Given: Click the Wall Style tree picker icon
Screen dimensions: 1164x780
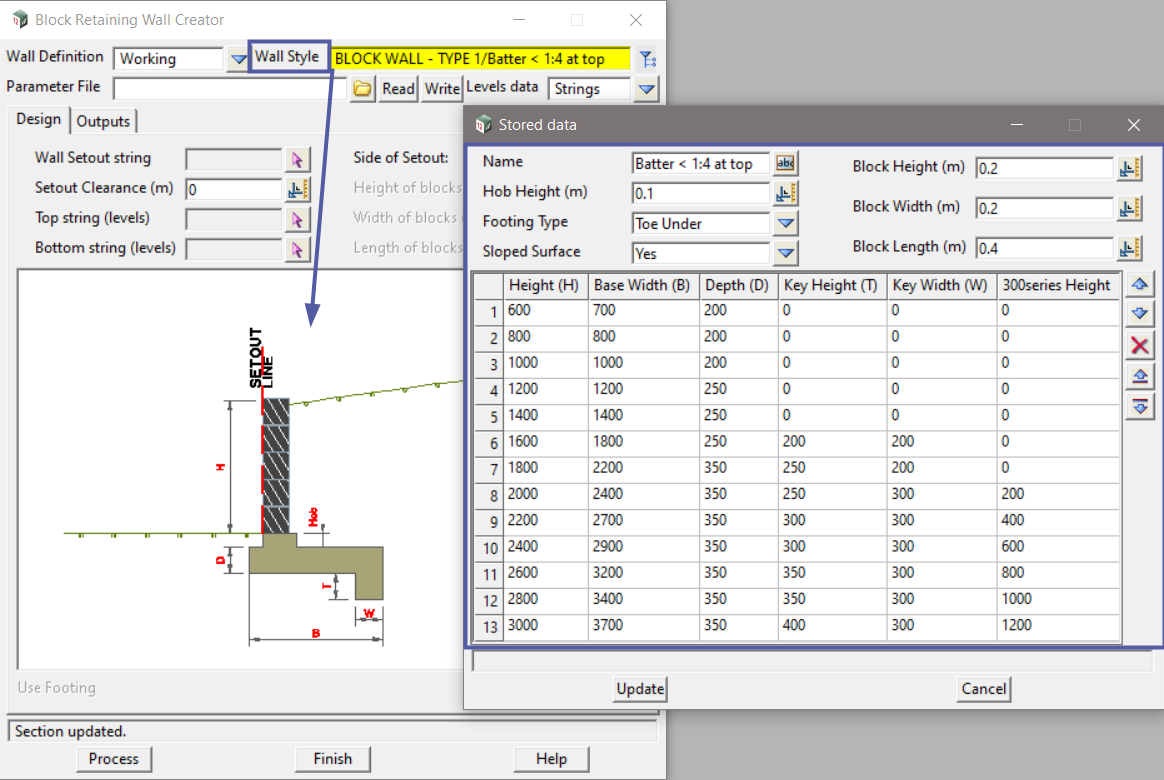Looking at the screenshot, I should [x=646, y=59].
